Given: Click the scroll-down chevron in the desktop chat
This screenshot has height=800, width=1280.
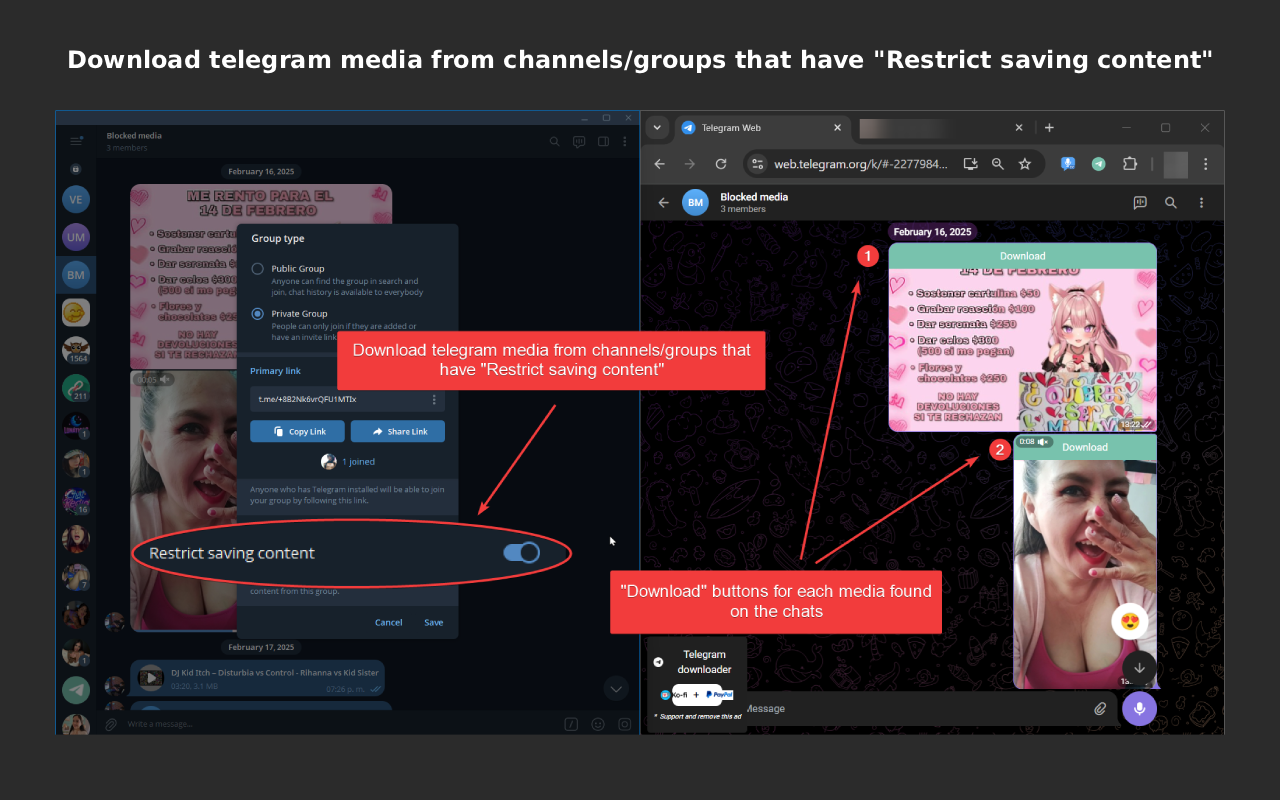Looking at the screenshot, I should click(616, 688).
